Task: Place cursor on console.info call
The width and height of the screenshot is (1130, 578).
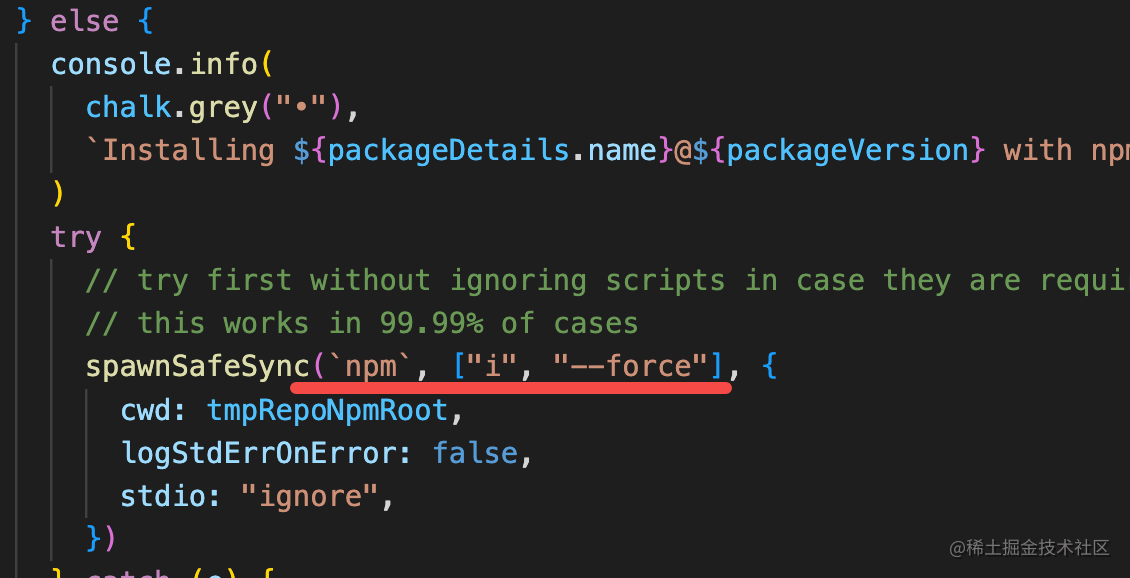Action: click(154, 64)
